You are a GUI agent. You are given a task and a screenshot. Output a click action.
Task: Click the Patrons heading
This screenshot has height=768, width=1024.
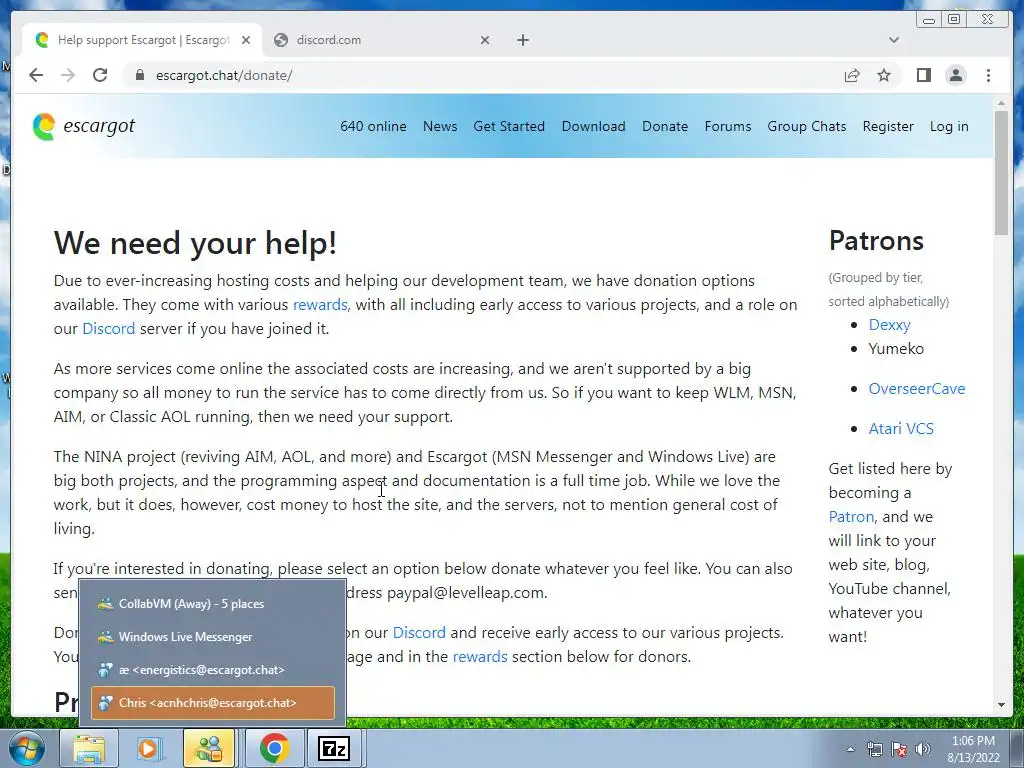click(x=876, y=240)
